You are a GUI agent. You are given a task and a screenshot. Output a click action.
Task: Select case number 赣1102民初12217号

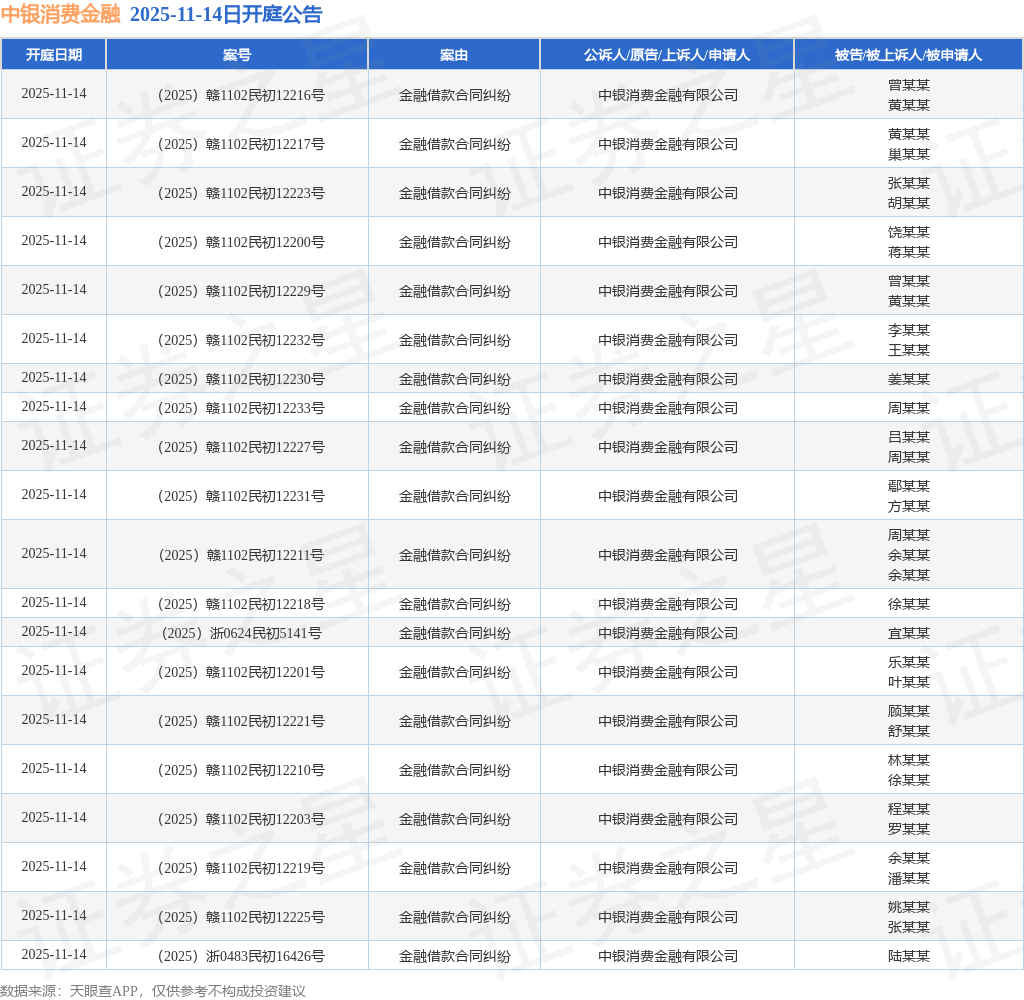(x=241, y=144)
